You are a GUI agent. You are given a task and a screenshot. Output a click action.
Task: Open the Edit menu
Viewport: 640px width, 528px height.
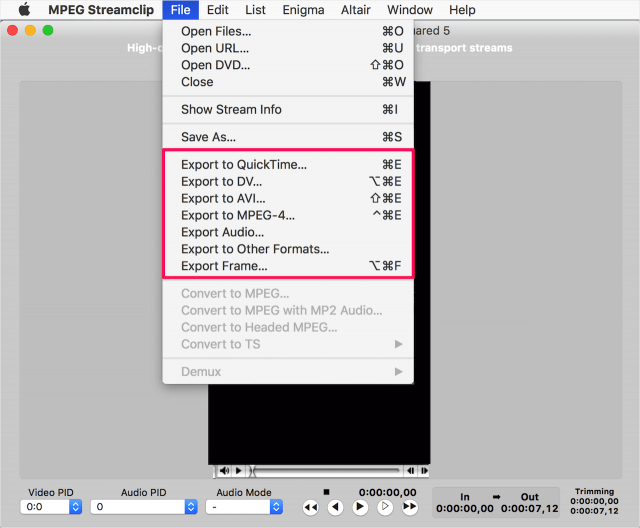[x=218, y=9]
